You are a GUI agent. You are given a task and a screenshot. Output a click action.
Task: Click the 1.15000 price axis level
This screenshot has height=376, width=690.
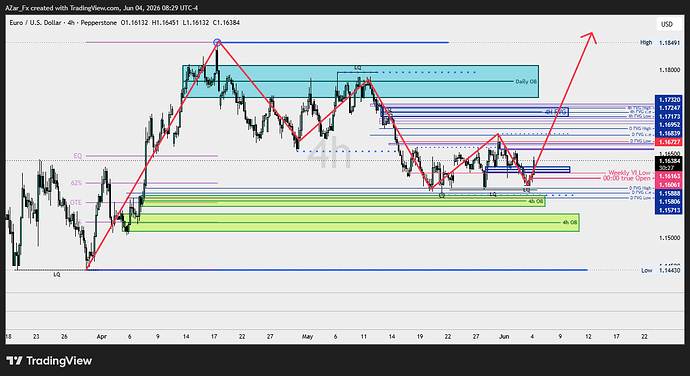[x=669, y=238]
